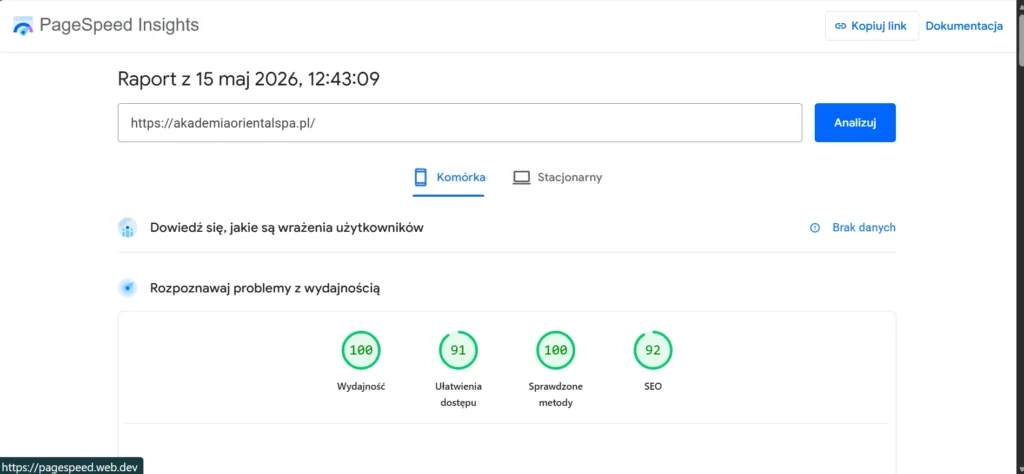Click the heading Dowiedz się, jakie są wrażenia użytkowników
The width and height of the screenshot is (1024, 474).
coord(287,228)
